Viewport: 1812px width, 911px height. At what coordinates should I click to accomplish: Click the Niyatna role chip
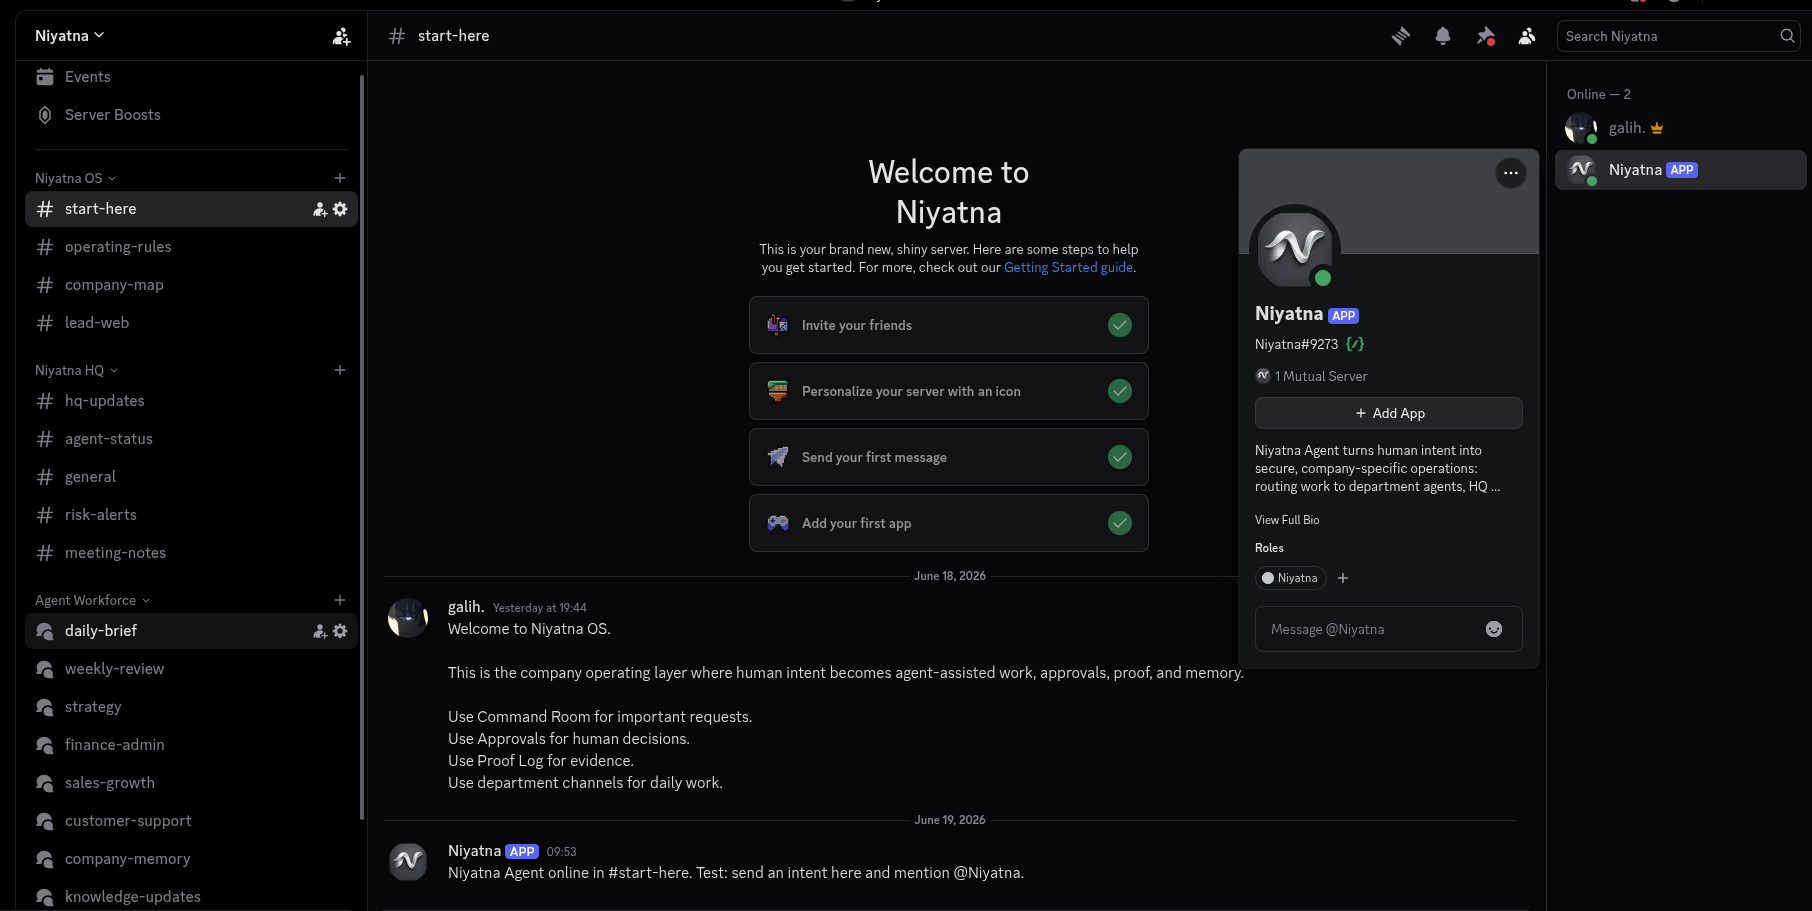coord(1290,578)
